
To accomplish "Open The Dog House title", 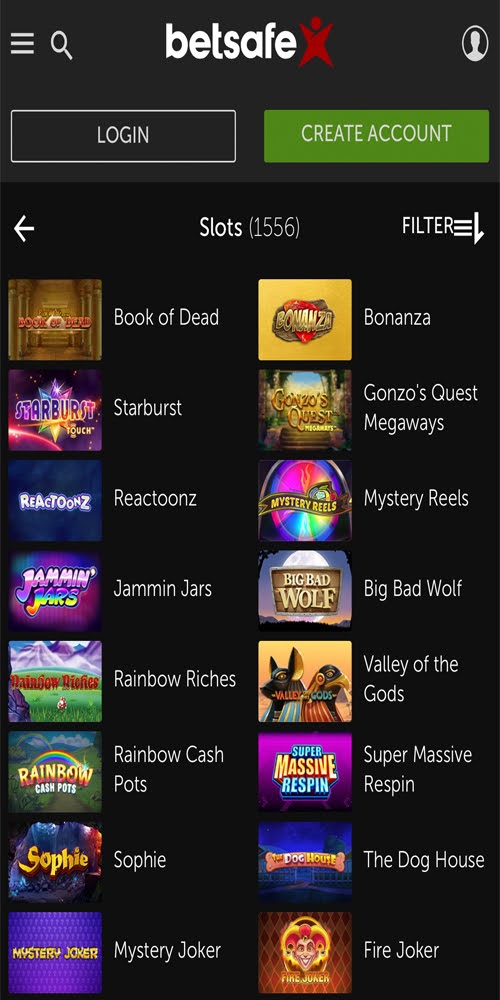I will coord(424,860).
